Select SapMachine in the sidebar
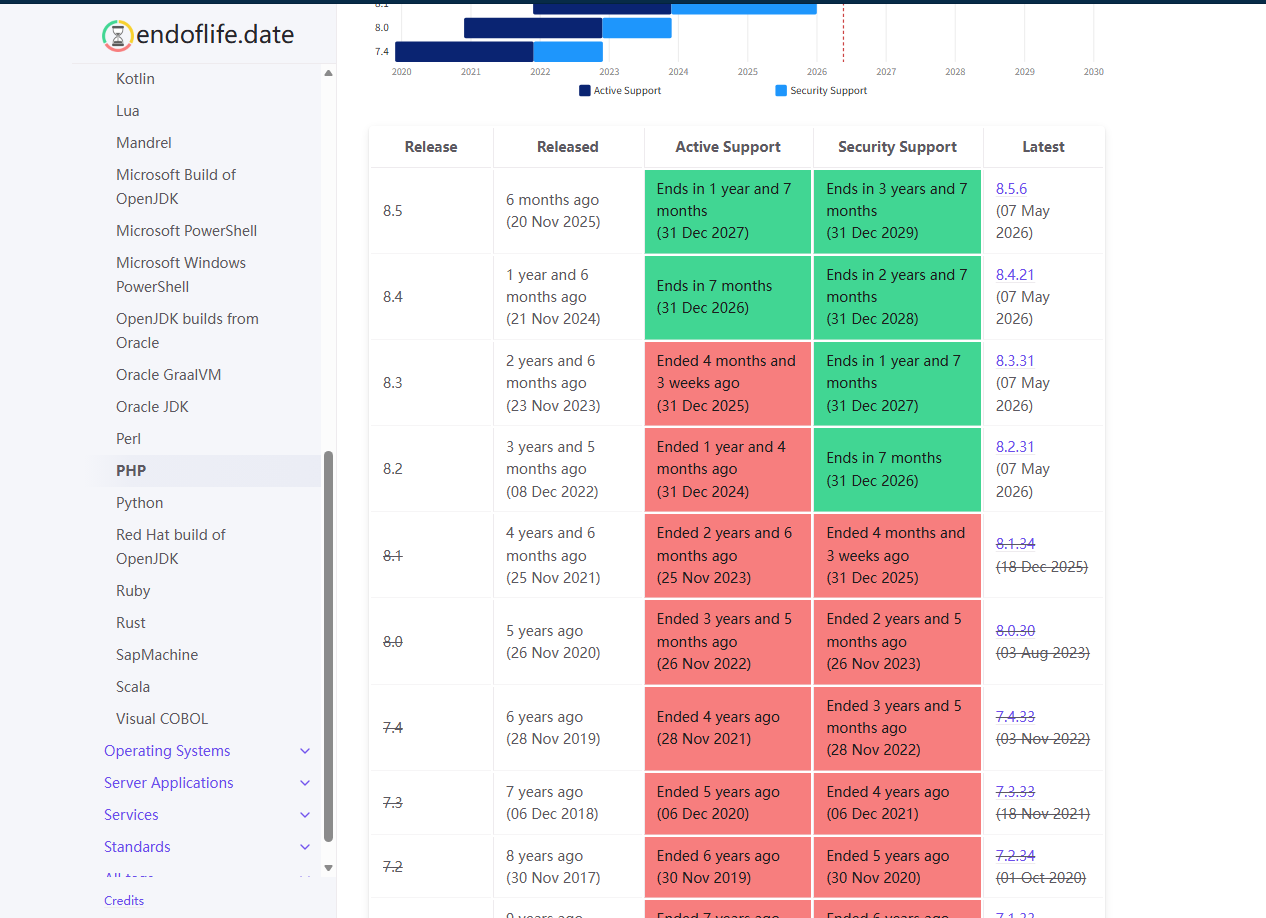The image size is (1266, 918). 157,655
